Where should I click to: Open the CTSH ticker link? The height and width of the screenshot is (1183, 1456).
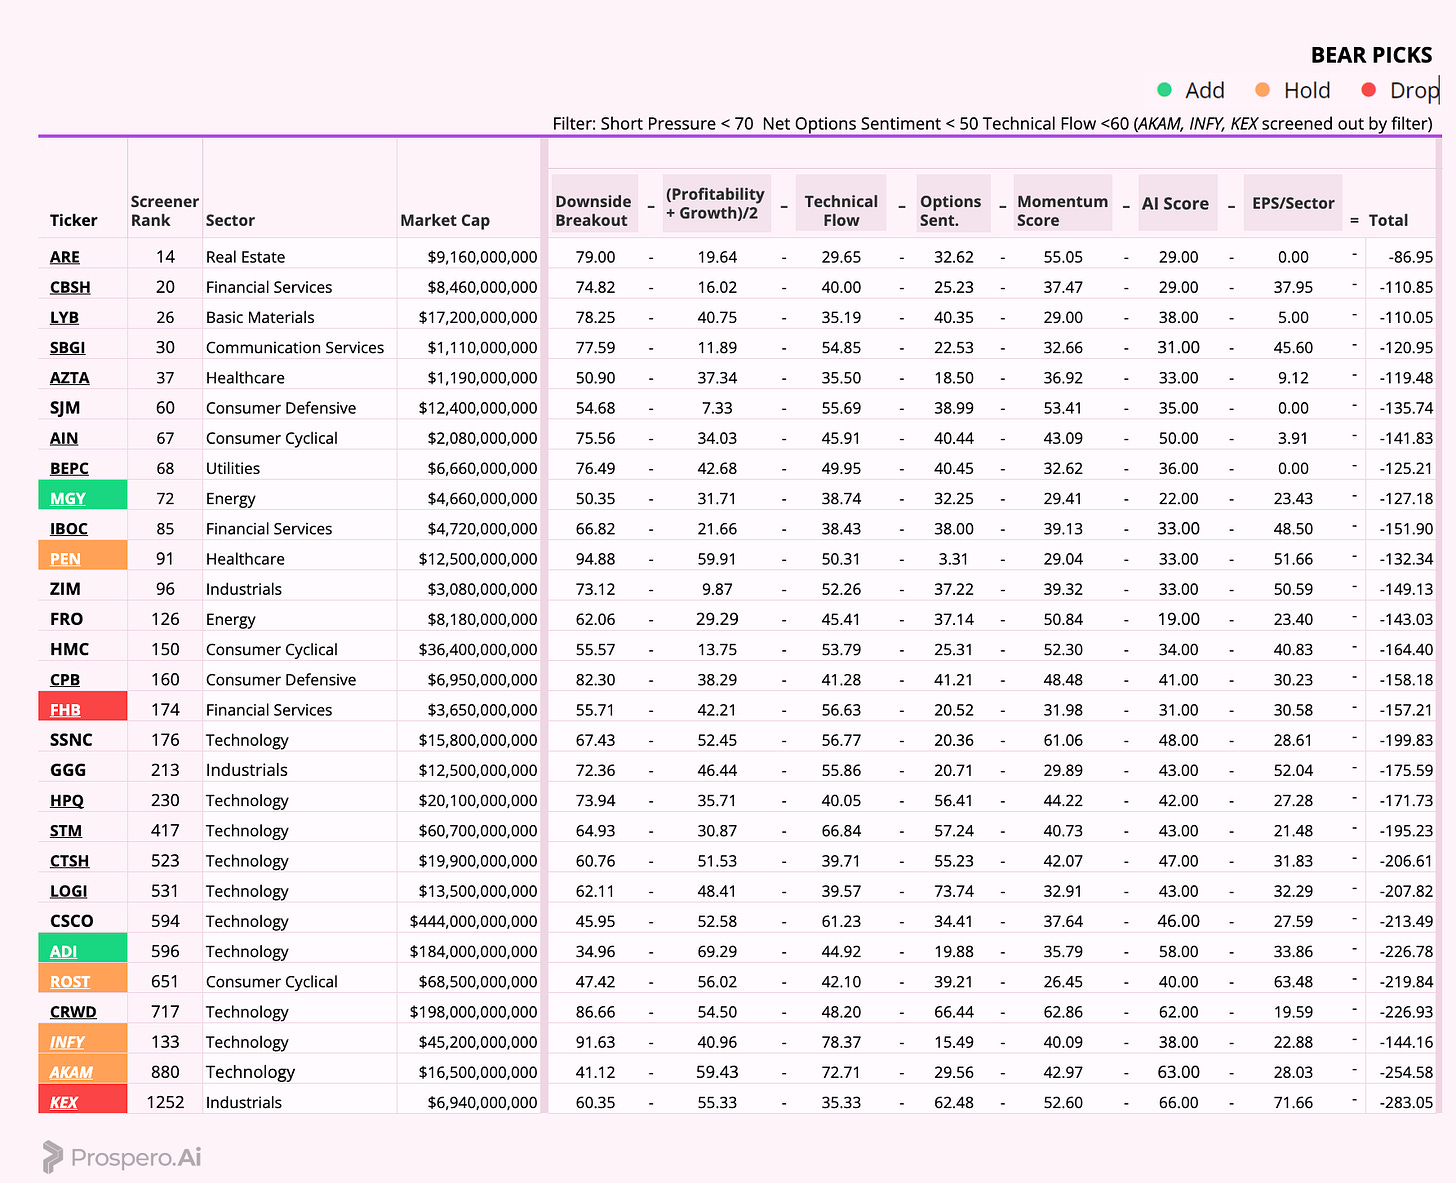pos(69,860)
